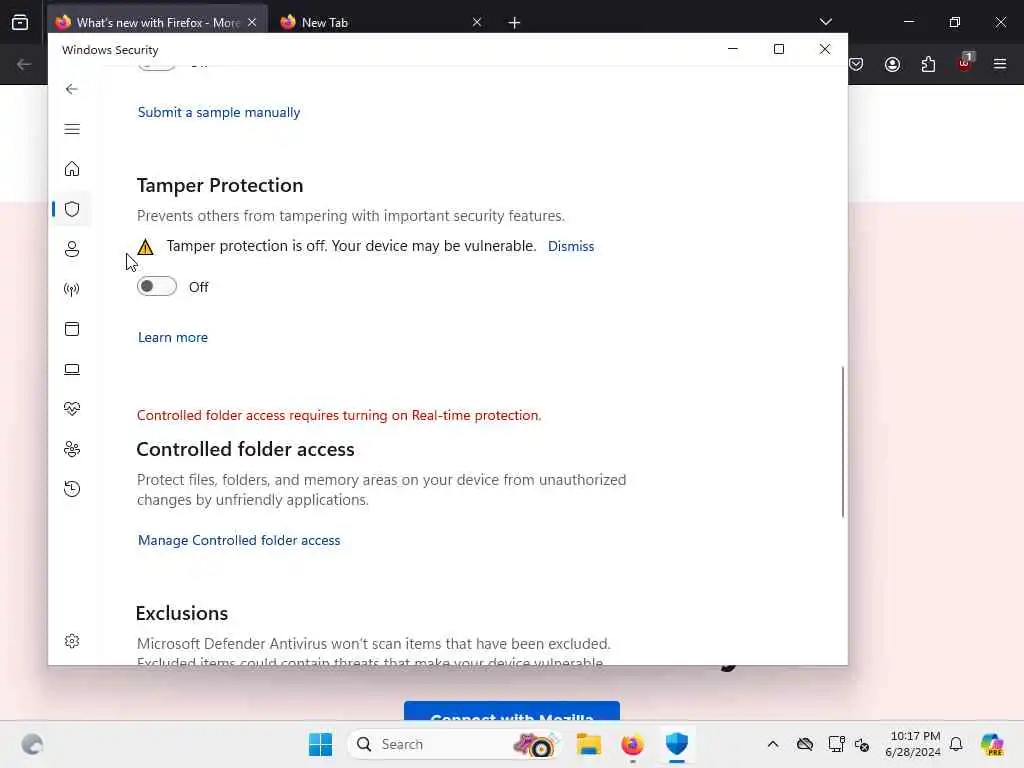Open Firefox View icon in tab bar

[x=20, y=22]
